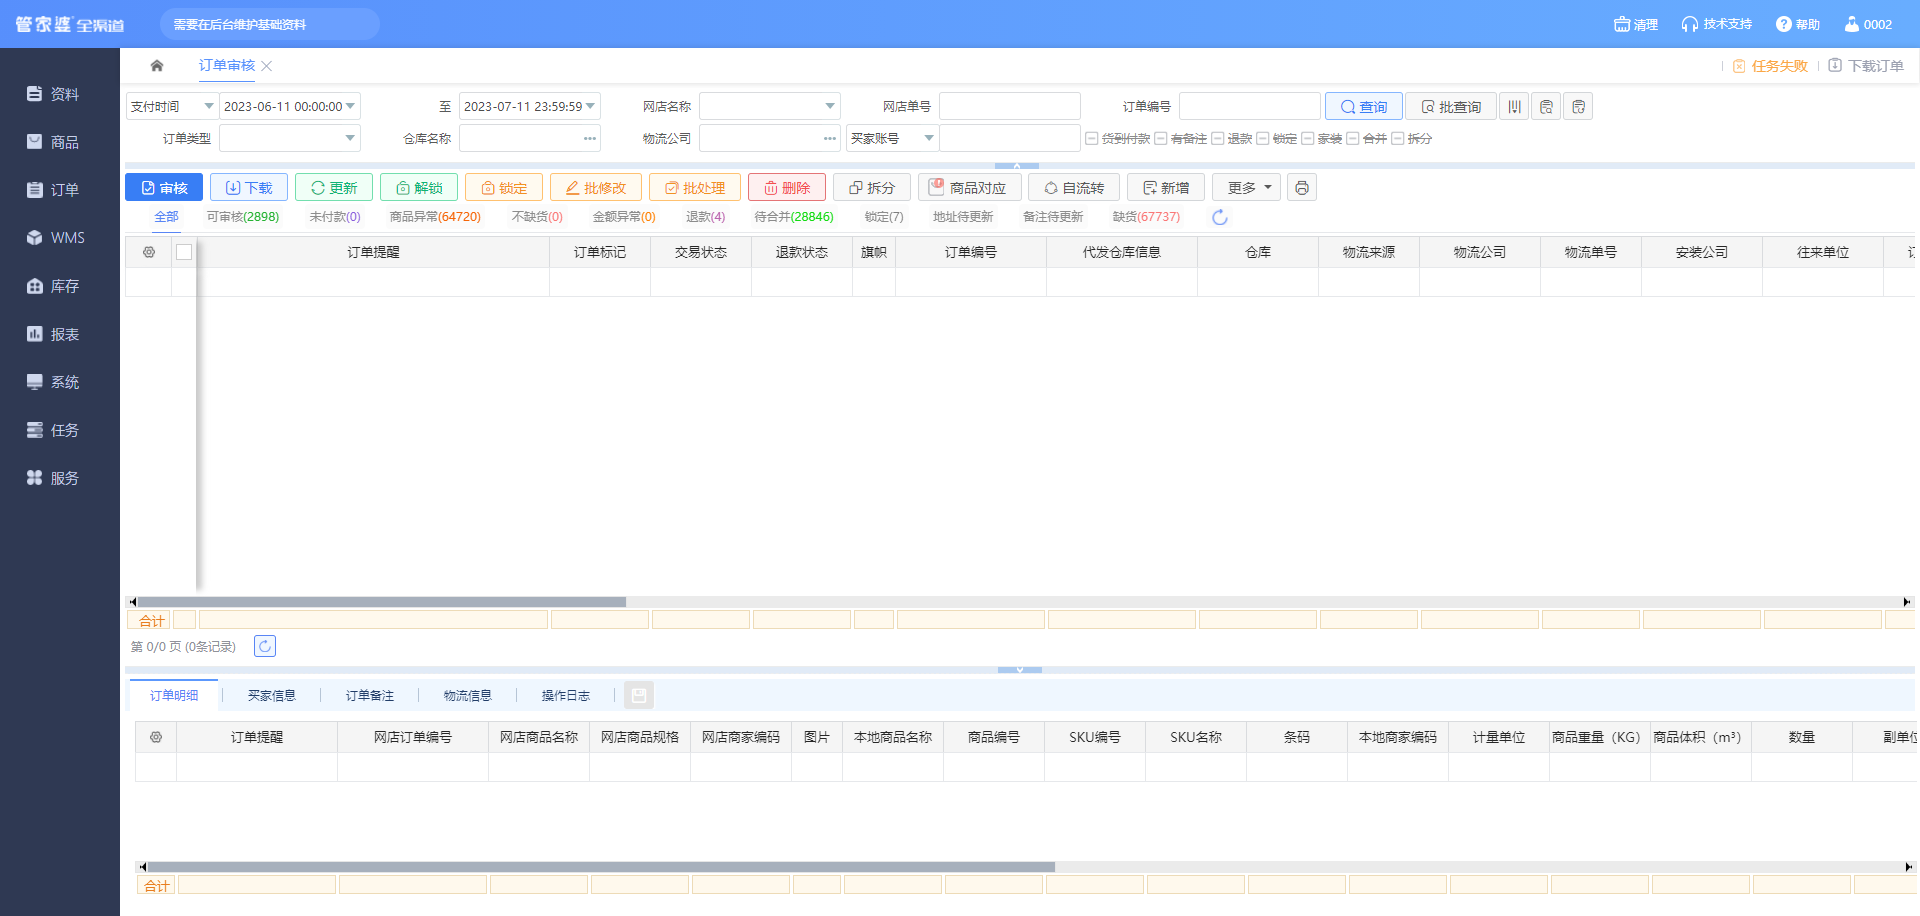Image resolution: width=1920 pixels, height=916 pixels.
Task: Go to the home tab icon
Action: (x=157, y=66)
